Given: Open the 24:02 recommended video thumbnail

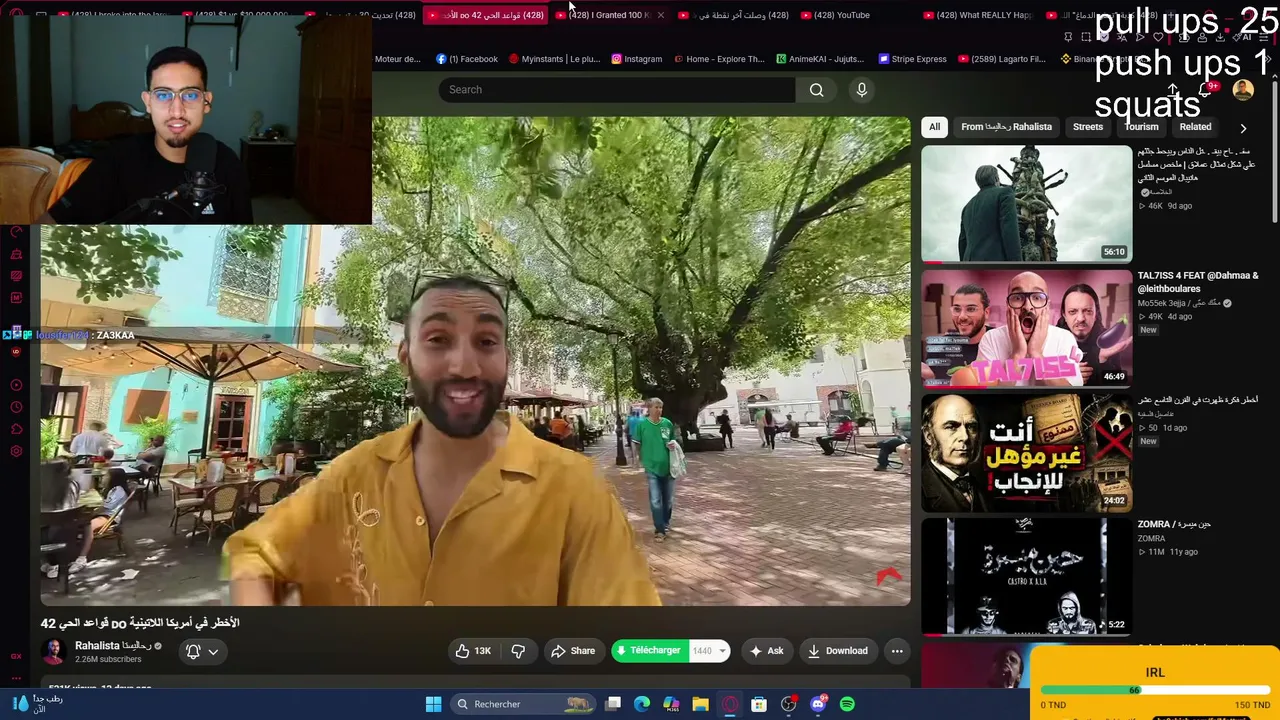Looking at the screenshot, I should pos(1026,452).
